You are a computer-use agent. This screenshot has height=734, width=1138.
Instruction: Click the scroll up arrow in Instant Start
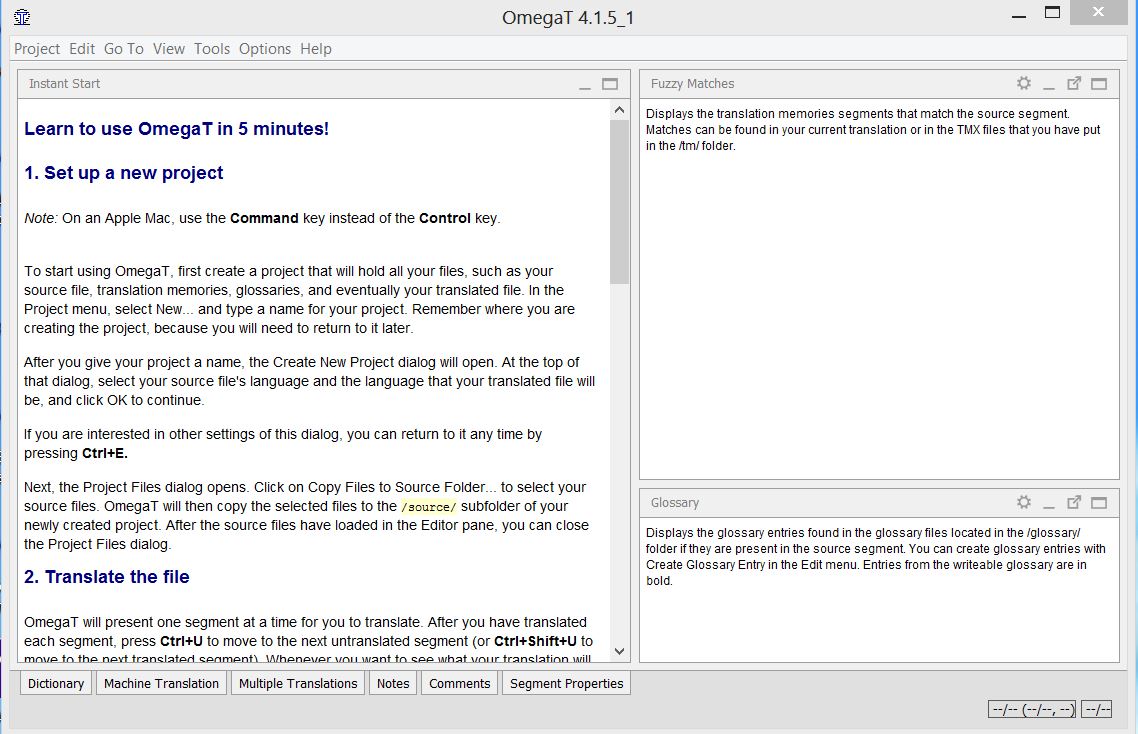(619, 110)
